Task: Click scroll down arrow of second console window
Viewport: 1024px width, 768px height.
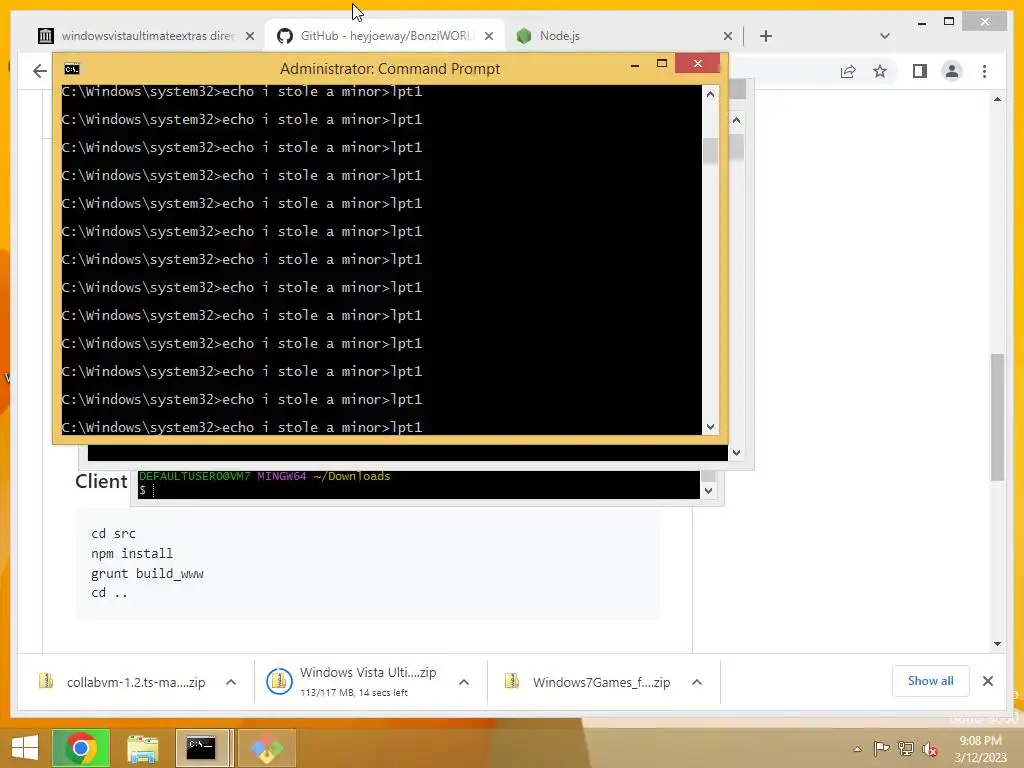Action: point(736,453)
